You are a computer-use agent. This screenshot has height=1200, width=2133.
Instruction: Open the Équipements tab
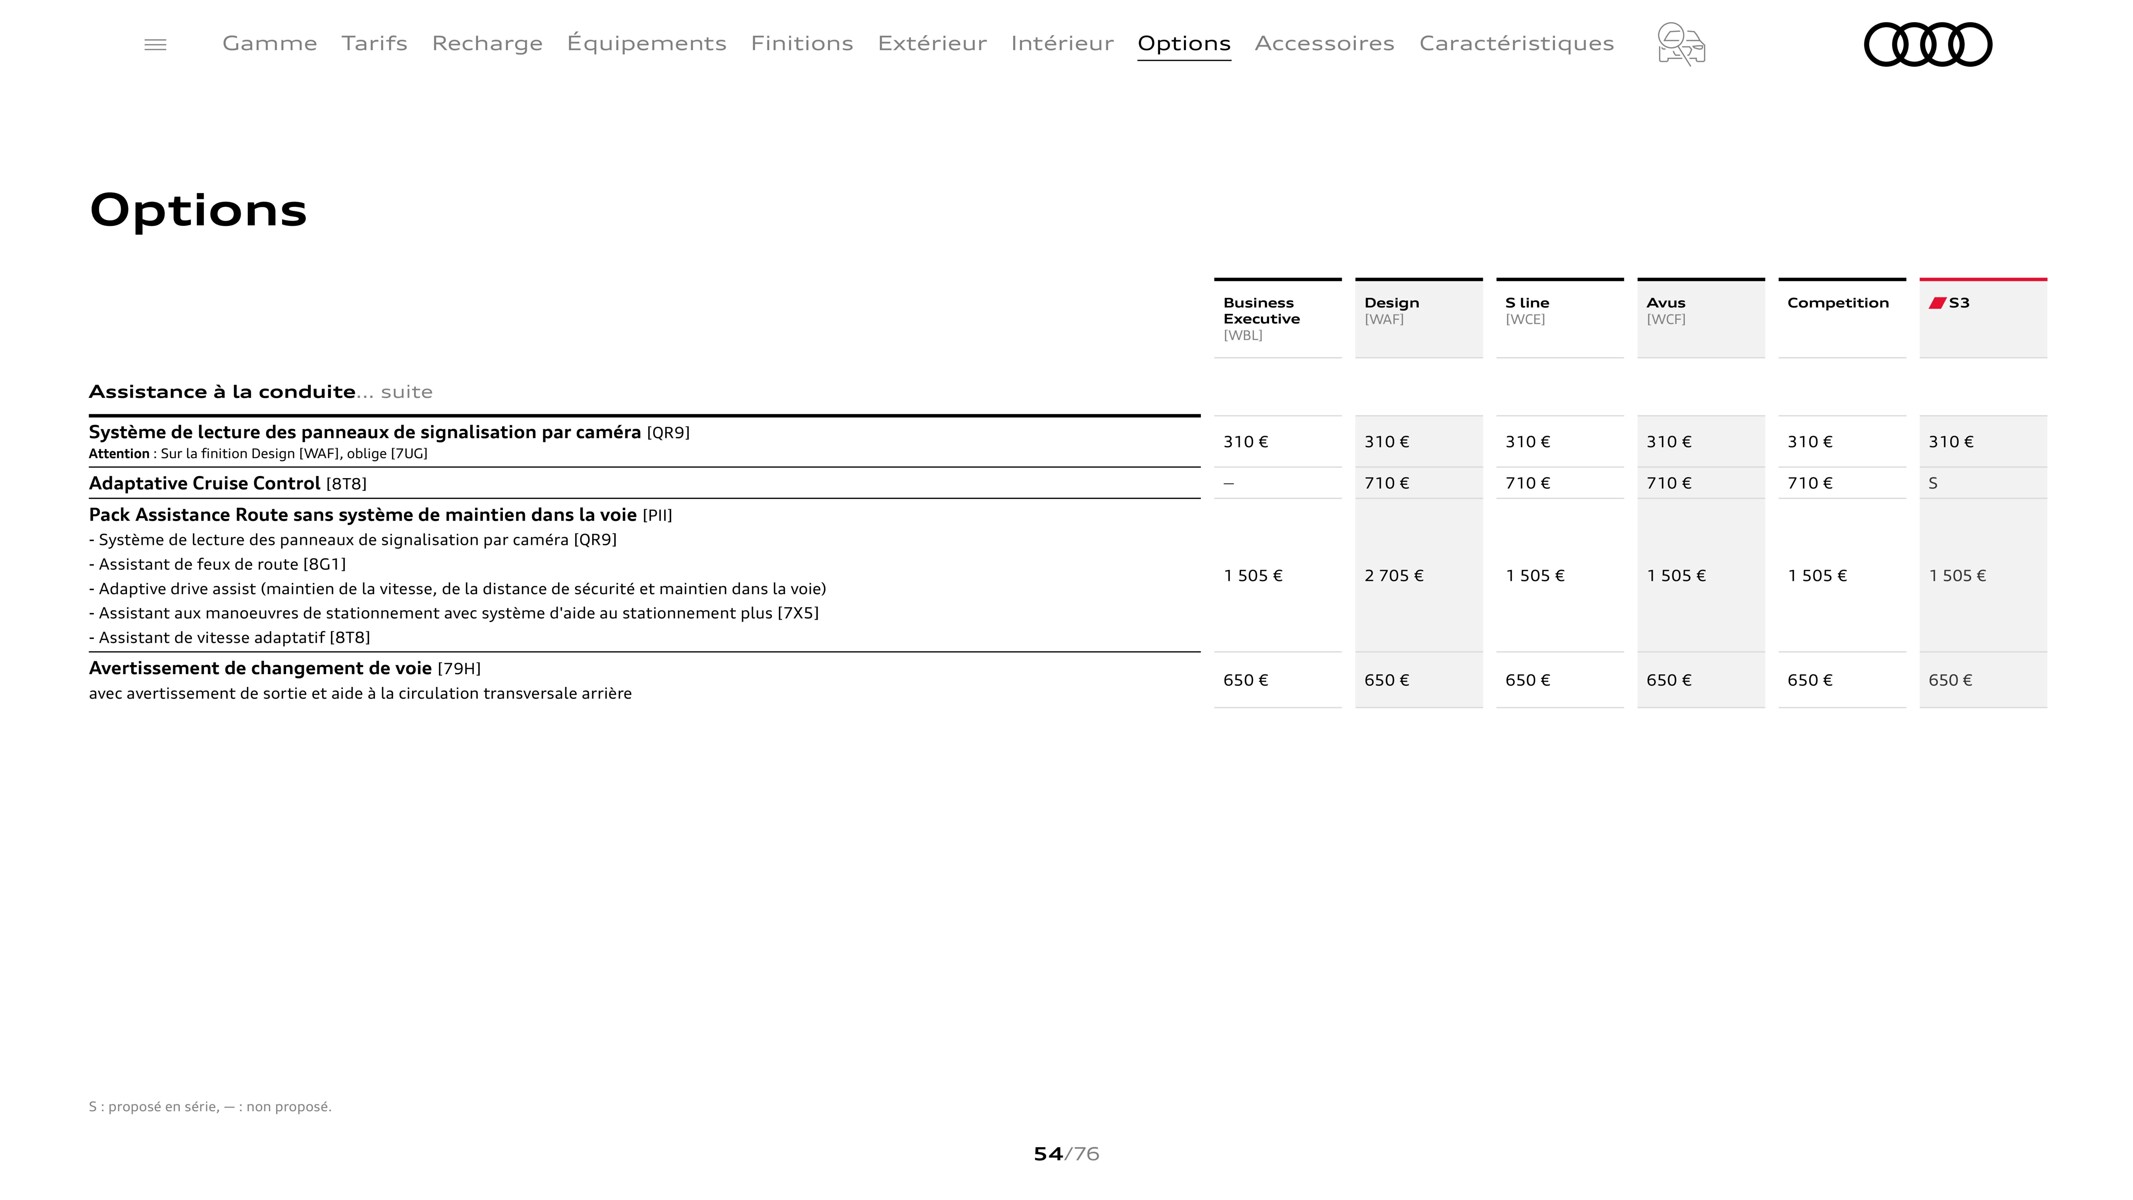[x=646, y=43]
